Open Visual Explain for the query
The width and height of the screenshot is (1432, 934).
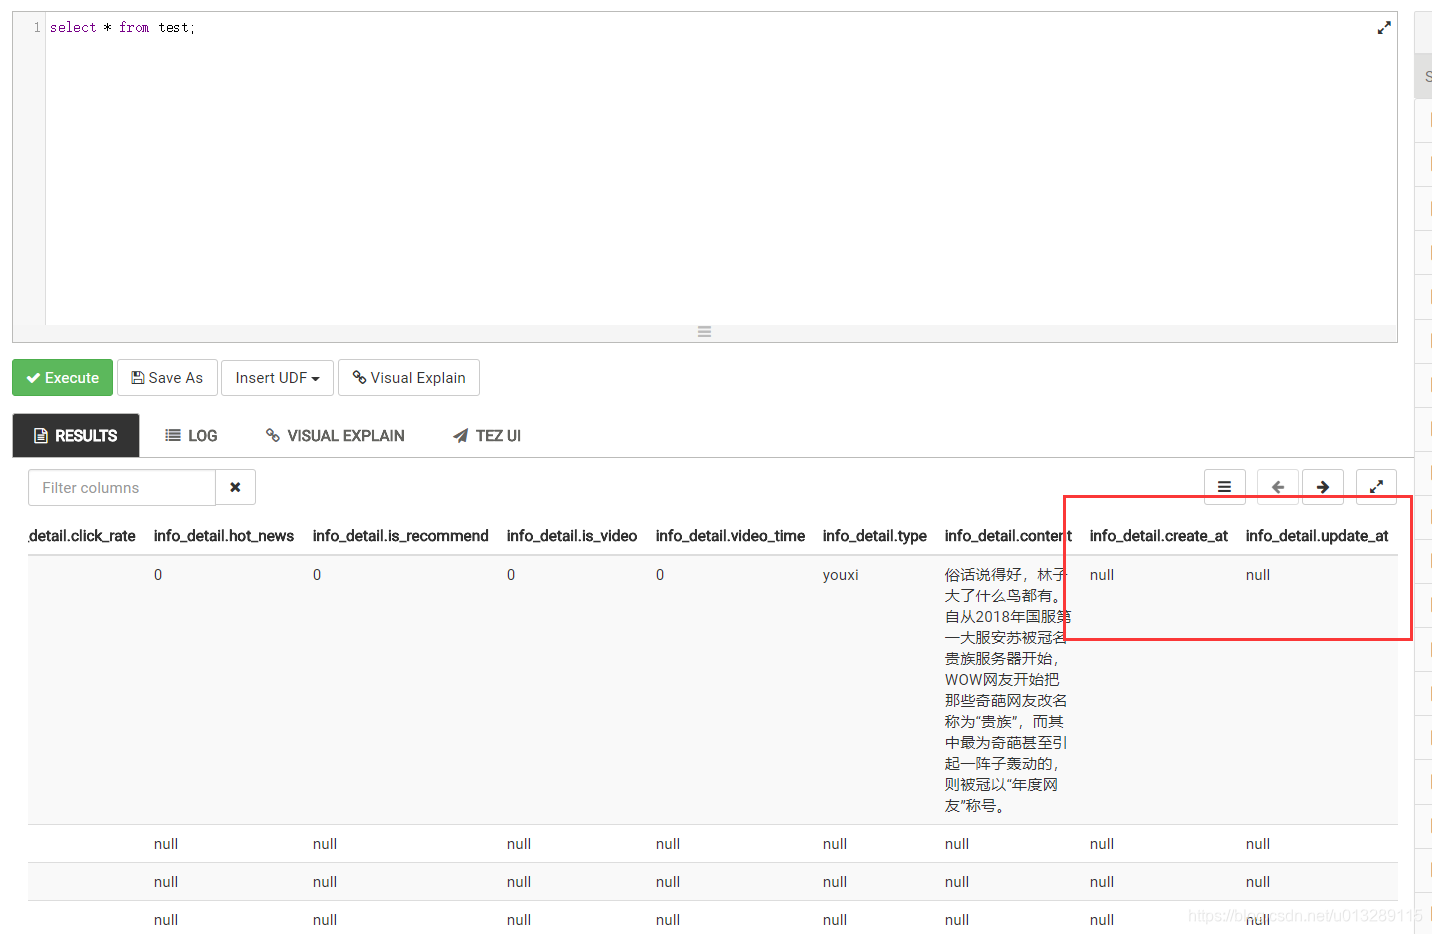pos(409,378)
